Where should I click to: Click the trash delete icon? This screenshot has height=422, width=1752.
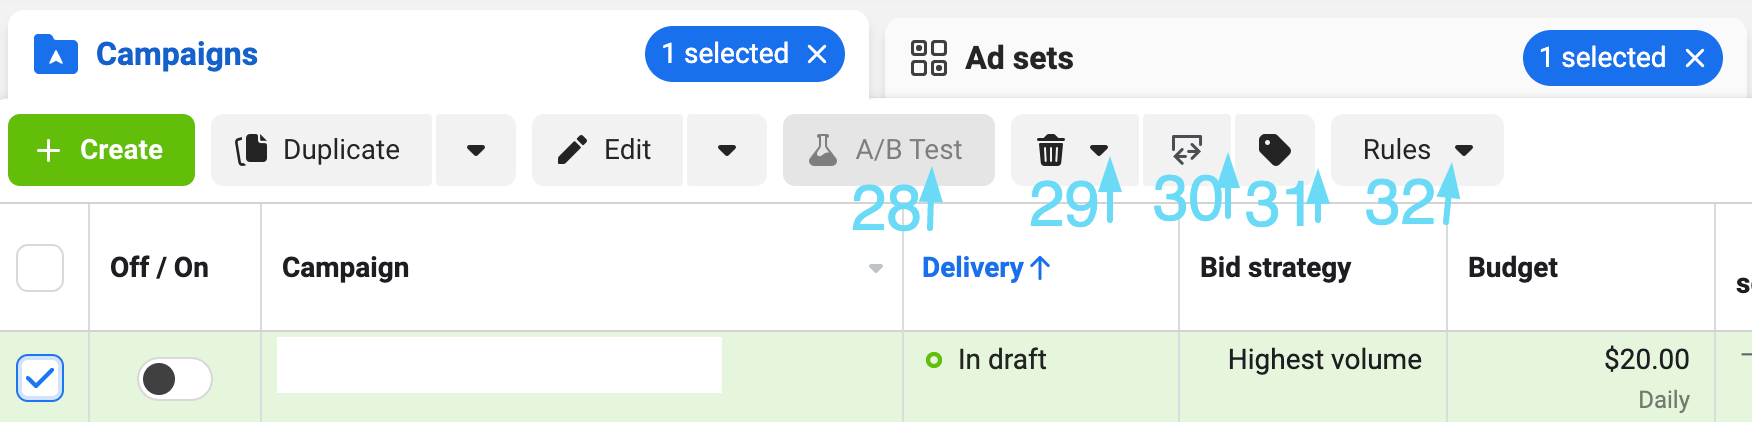[x=1050, y=150]
